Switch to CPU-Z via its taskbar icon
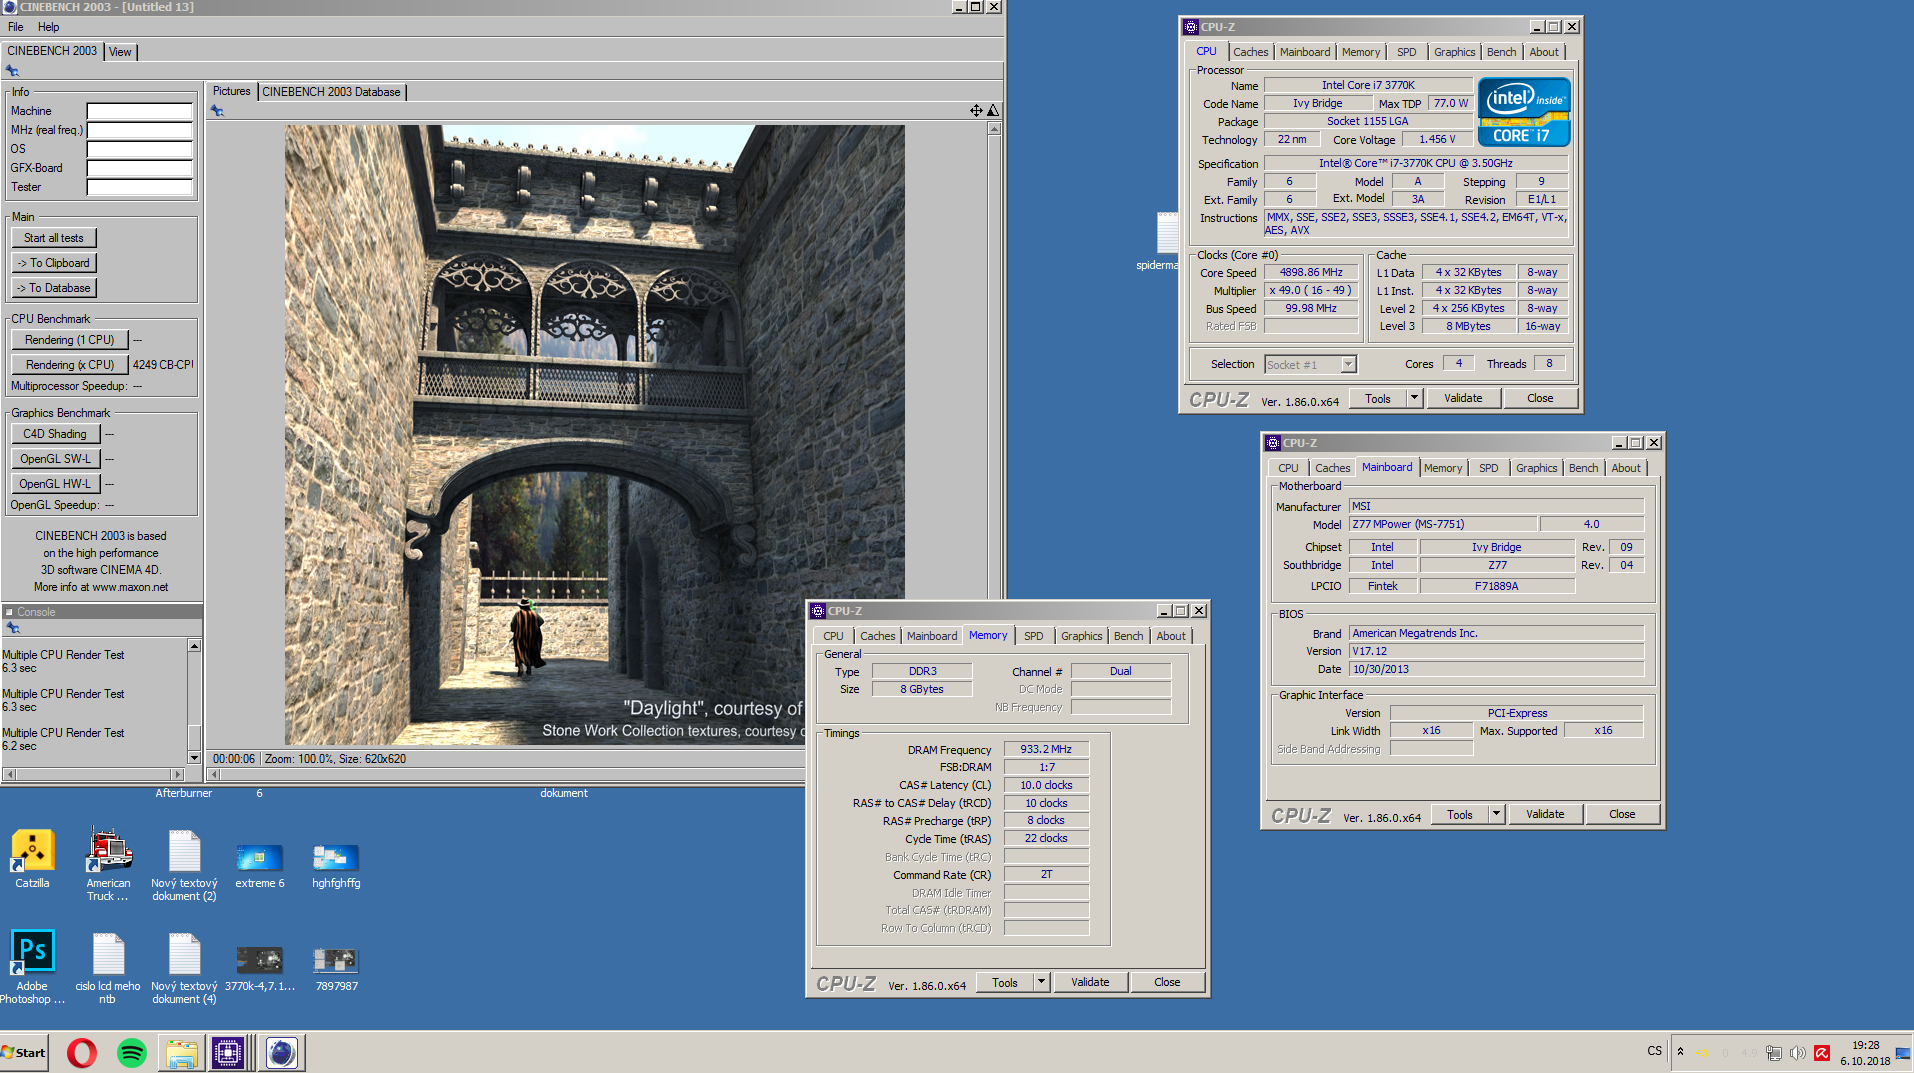 [x=227, y=1052]
